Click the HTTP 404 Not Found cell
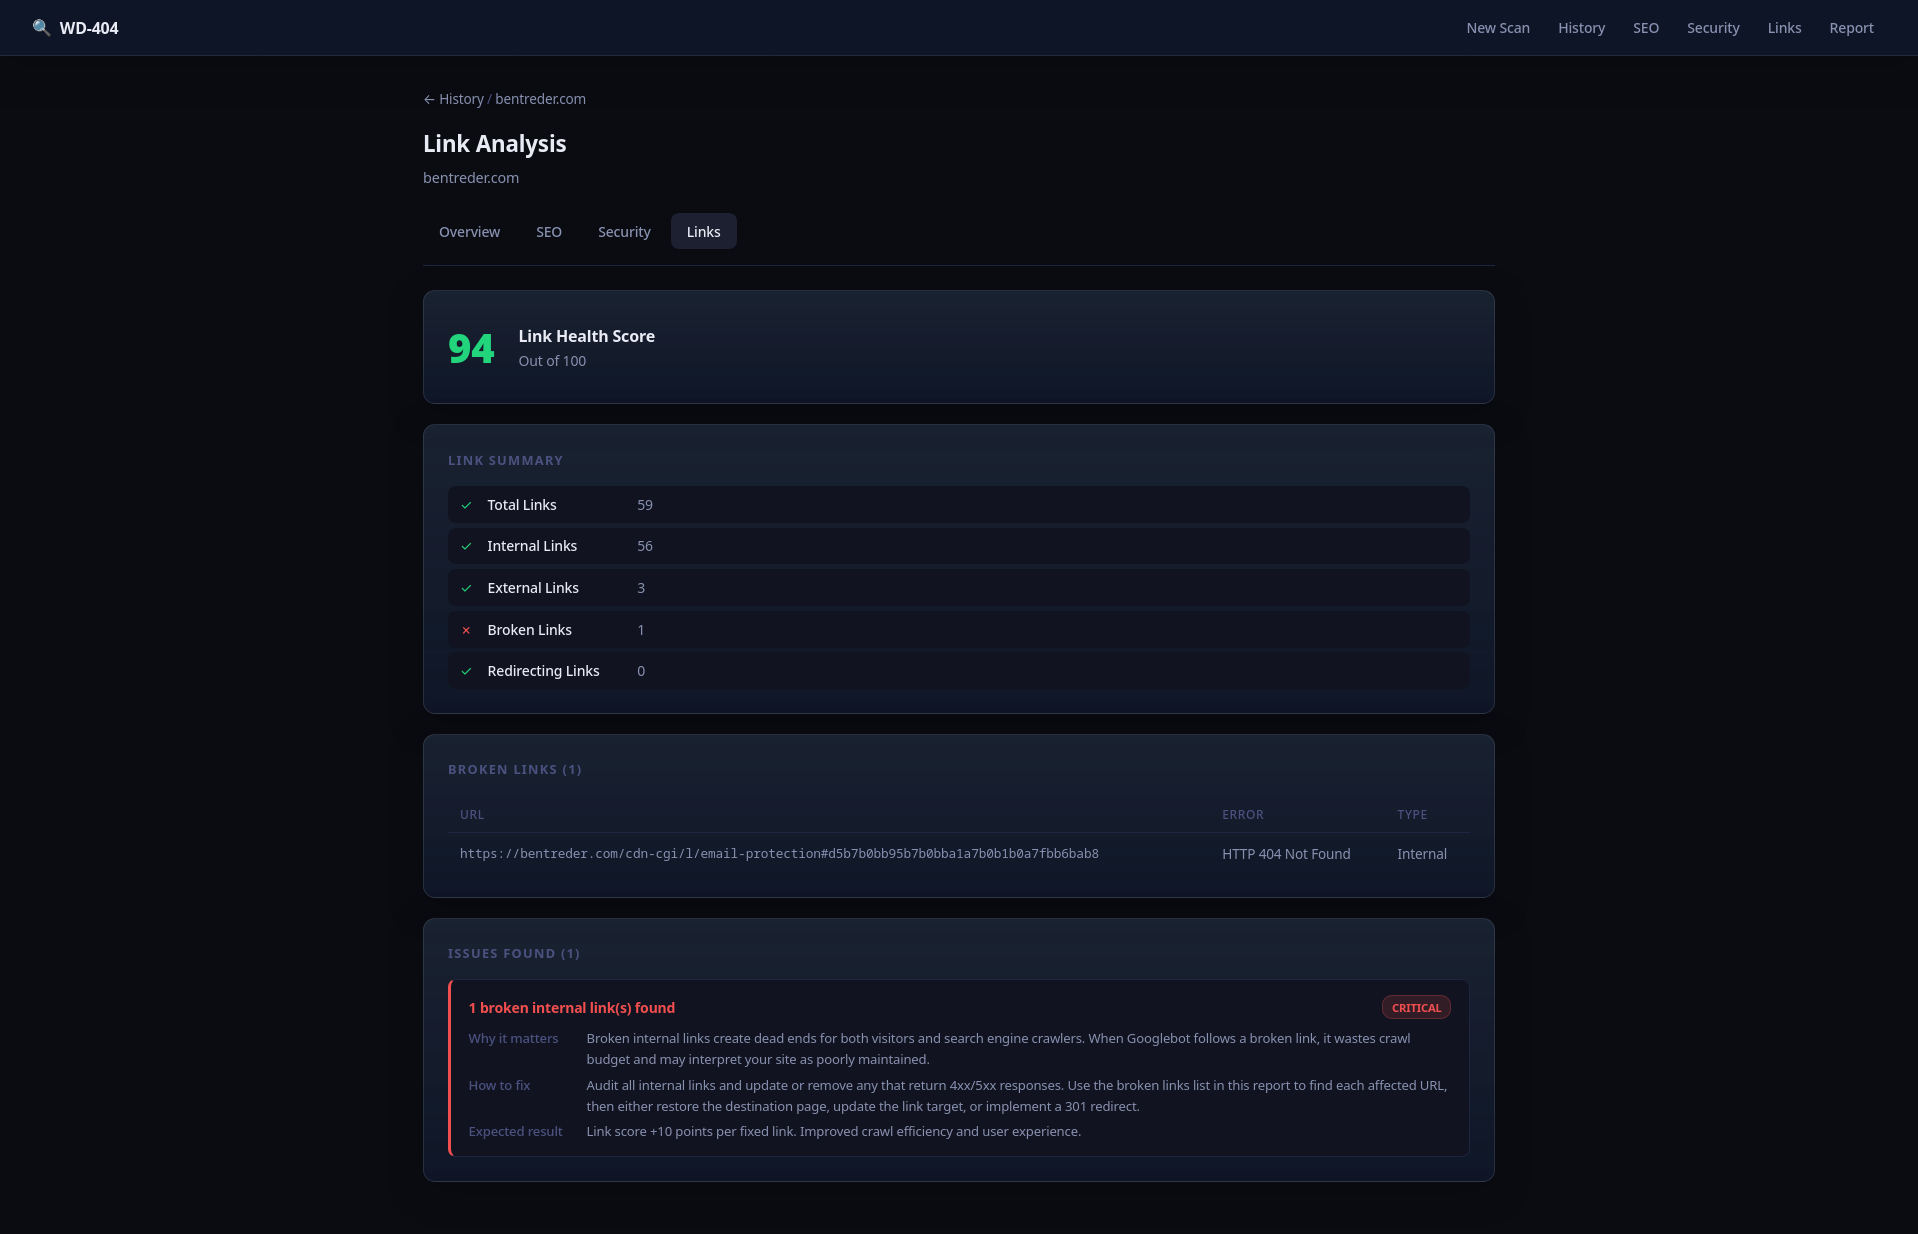Image resolution: width=1918 pixels, height=1234 pixels. pyautogui.click(x=1285, y=854)
